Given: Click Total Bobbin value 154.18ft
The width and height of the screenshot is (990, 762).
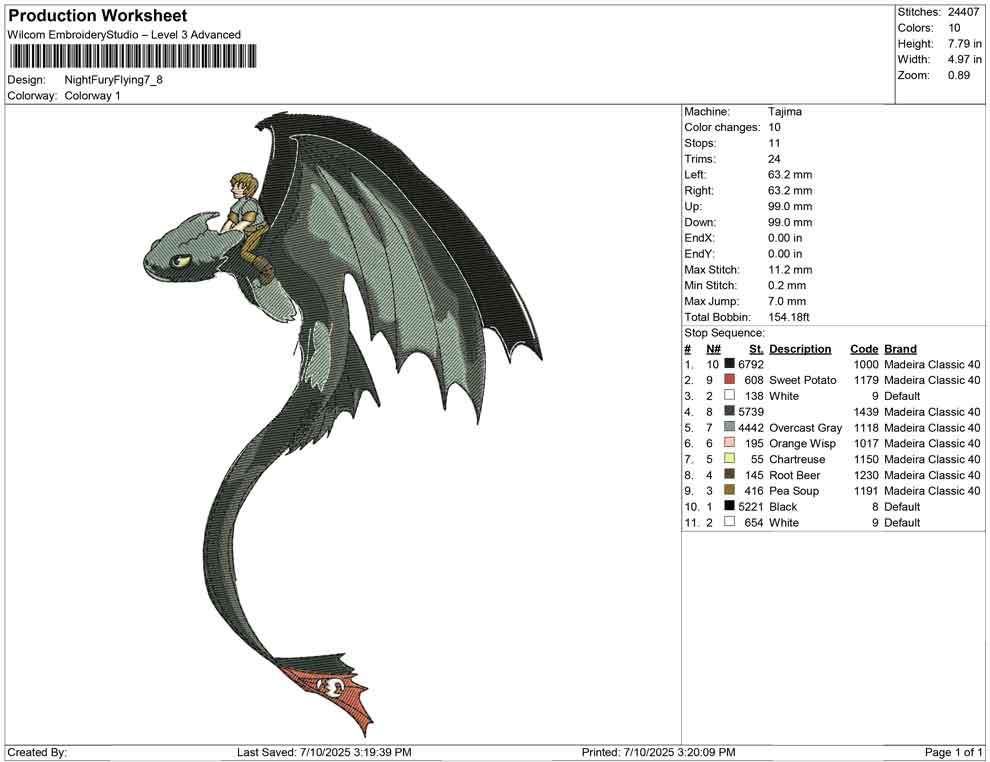Looking at the screenshot, I should 789,317.
